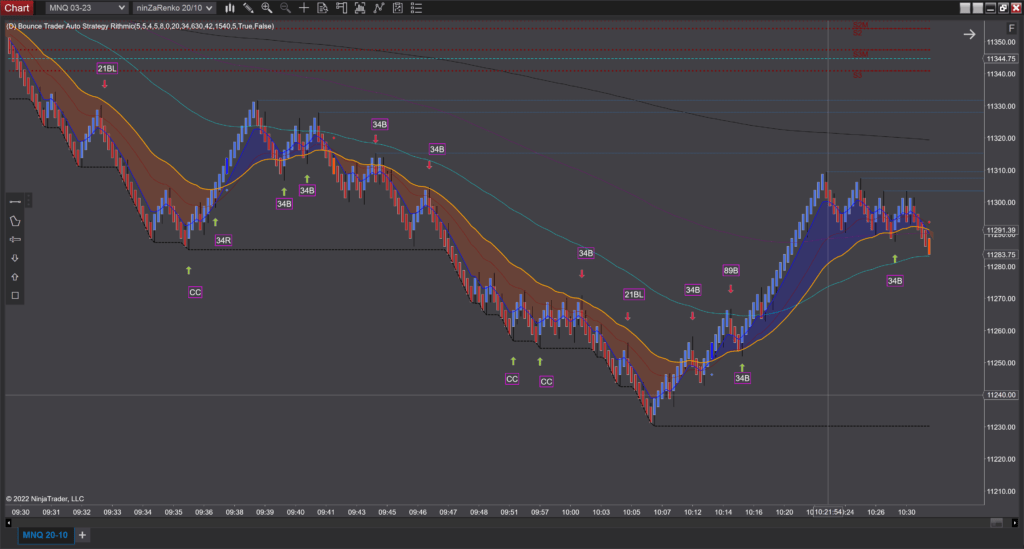The height and width of the screenshot is (549, 1024).
Task: Open the Strategies icon
Action: point(397,8)
